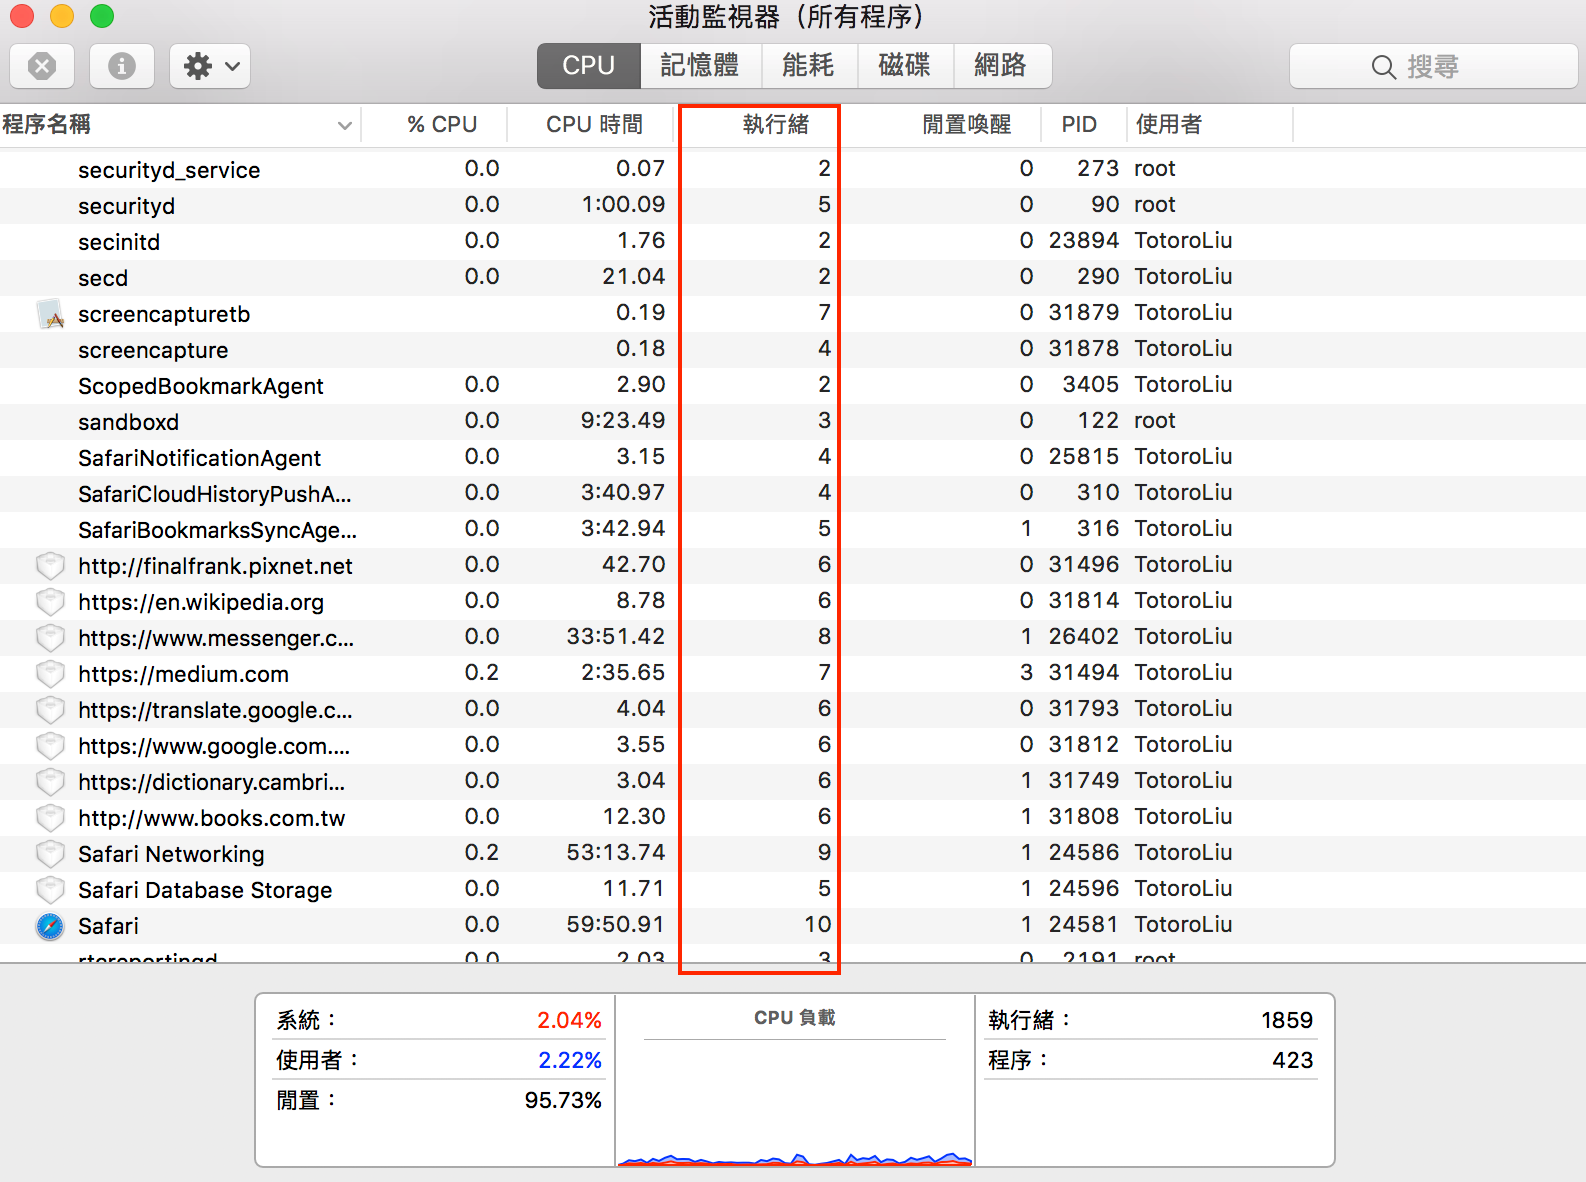Screen dimensions: 1586x1182
Task: Click CPU time value 59:50.91
Action: click(615, 924)
